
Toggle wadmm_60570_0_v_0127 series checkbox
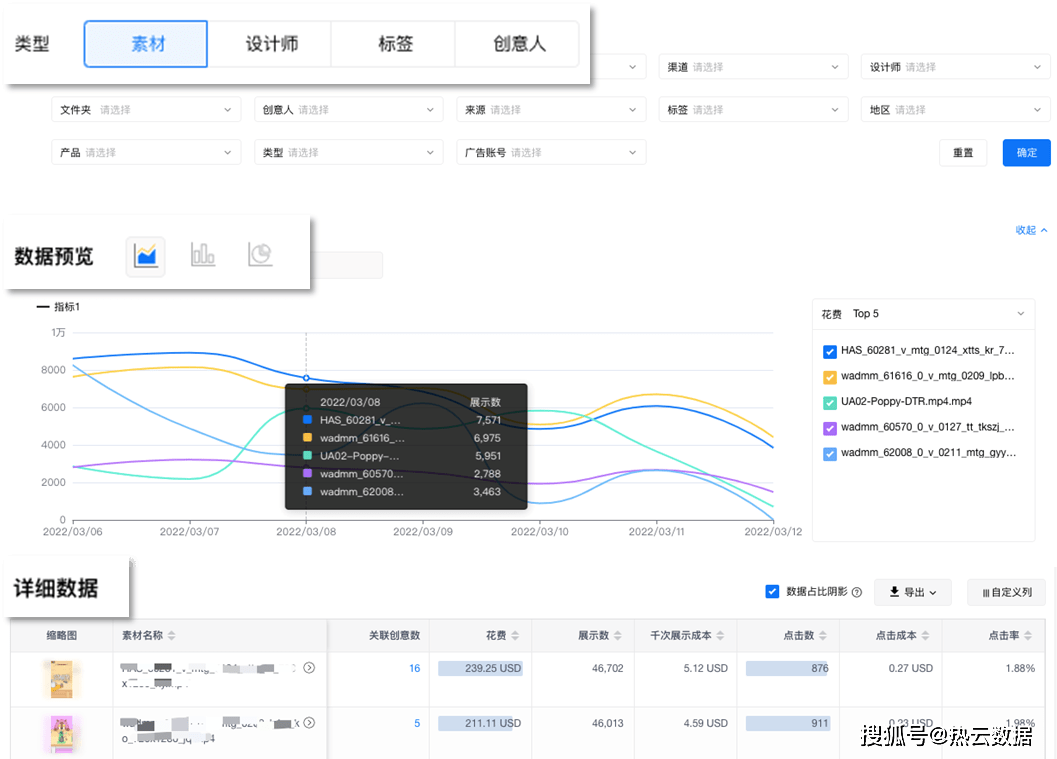point(830,428)
